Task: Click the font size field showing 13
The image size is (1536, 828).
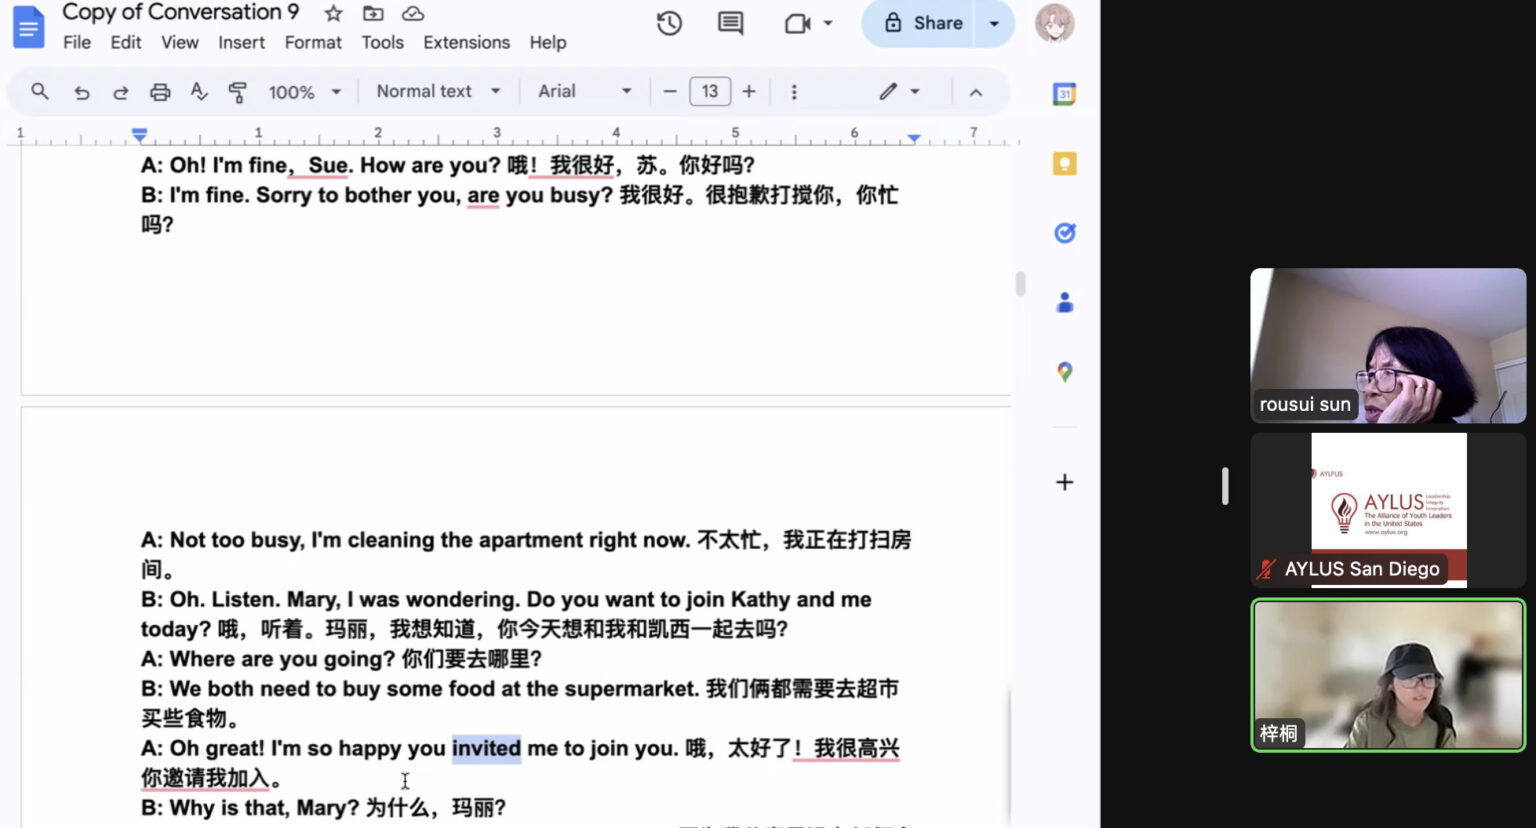Action: tap(710, 91)
